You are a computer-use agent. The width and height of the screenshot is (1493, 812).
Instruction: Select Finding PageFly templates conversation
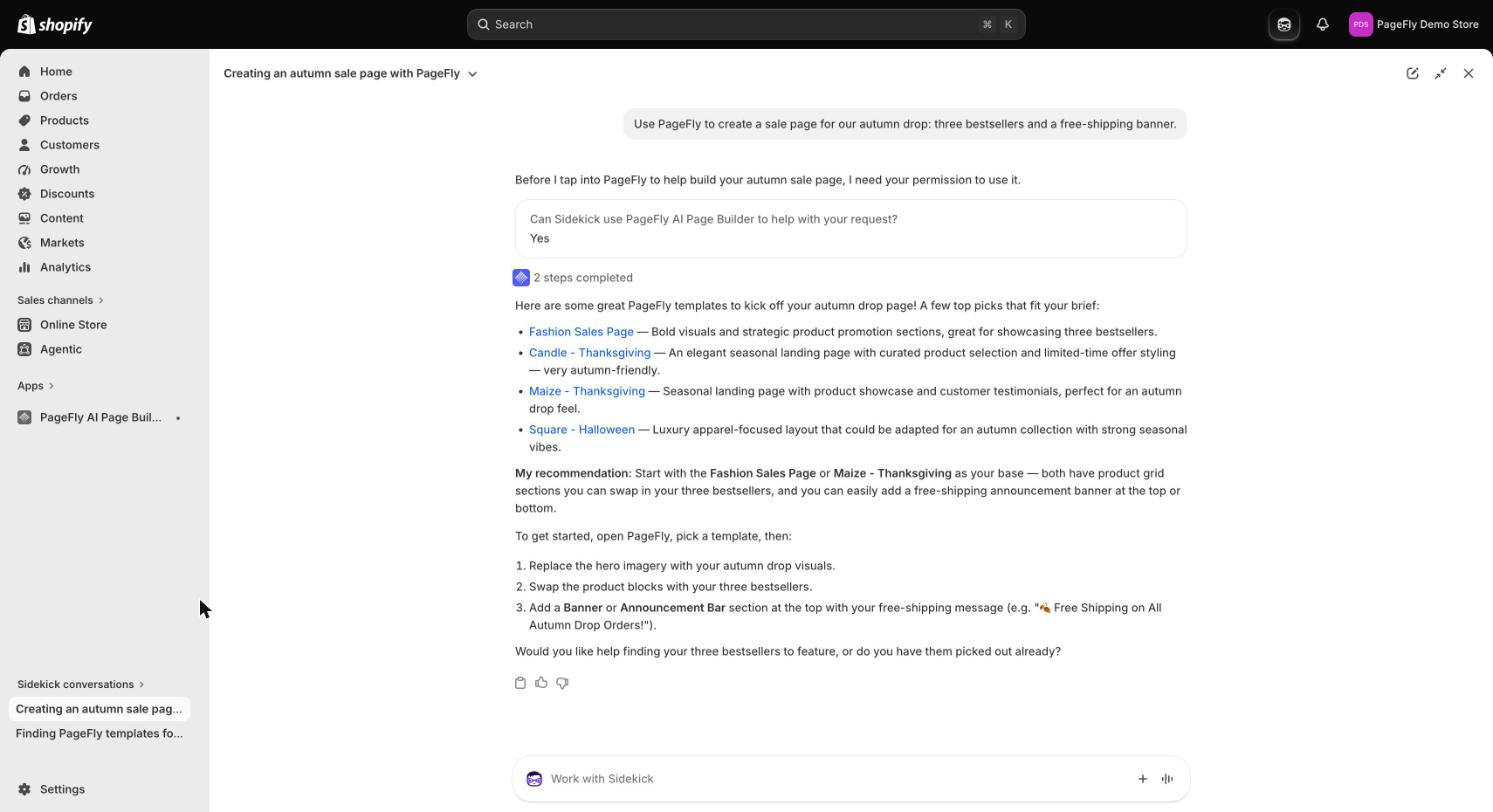click(99, 733)
